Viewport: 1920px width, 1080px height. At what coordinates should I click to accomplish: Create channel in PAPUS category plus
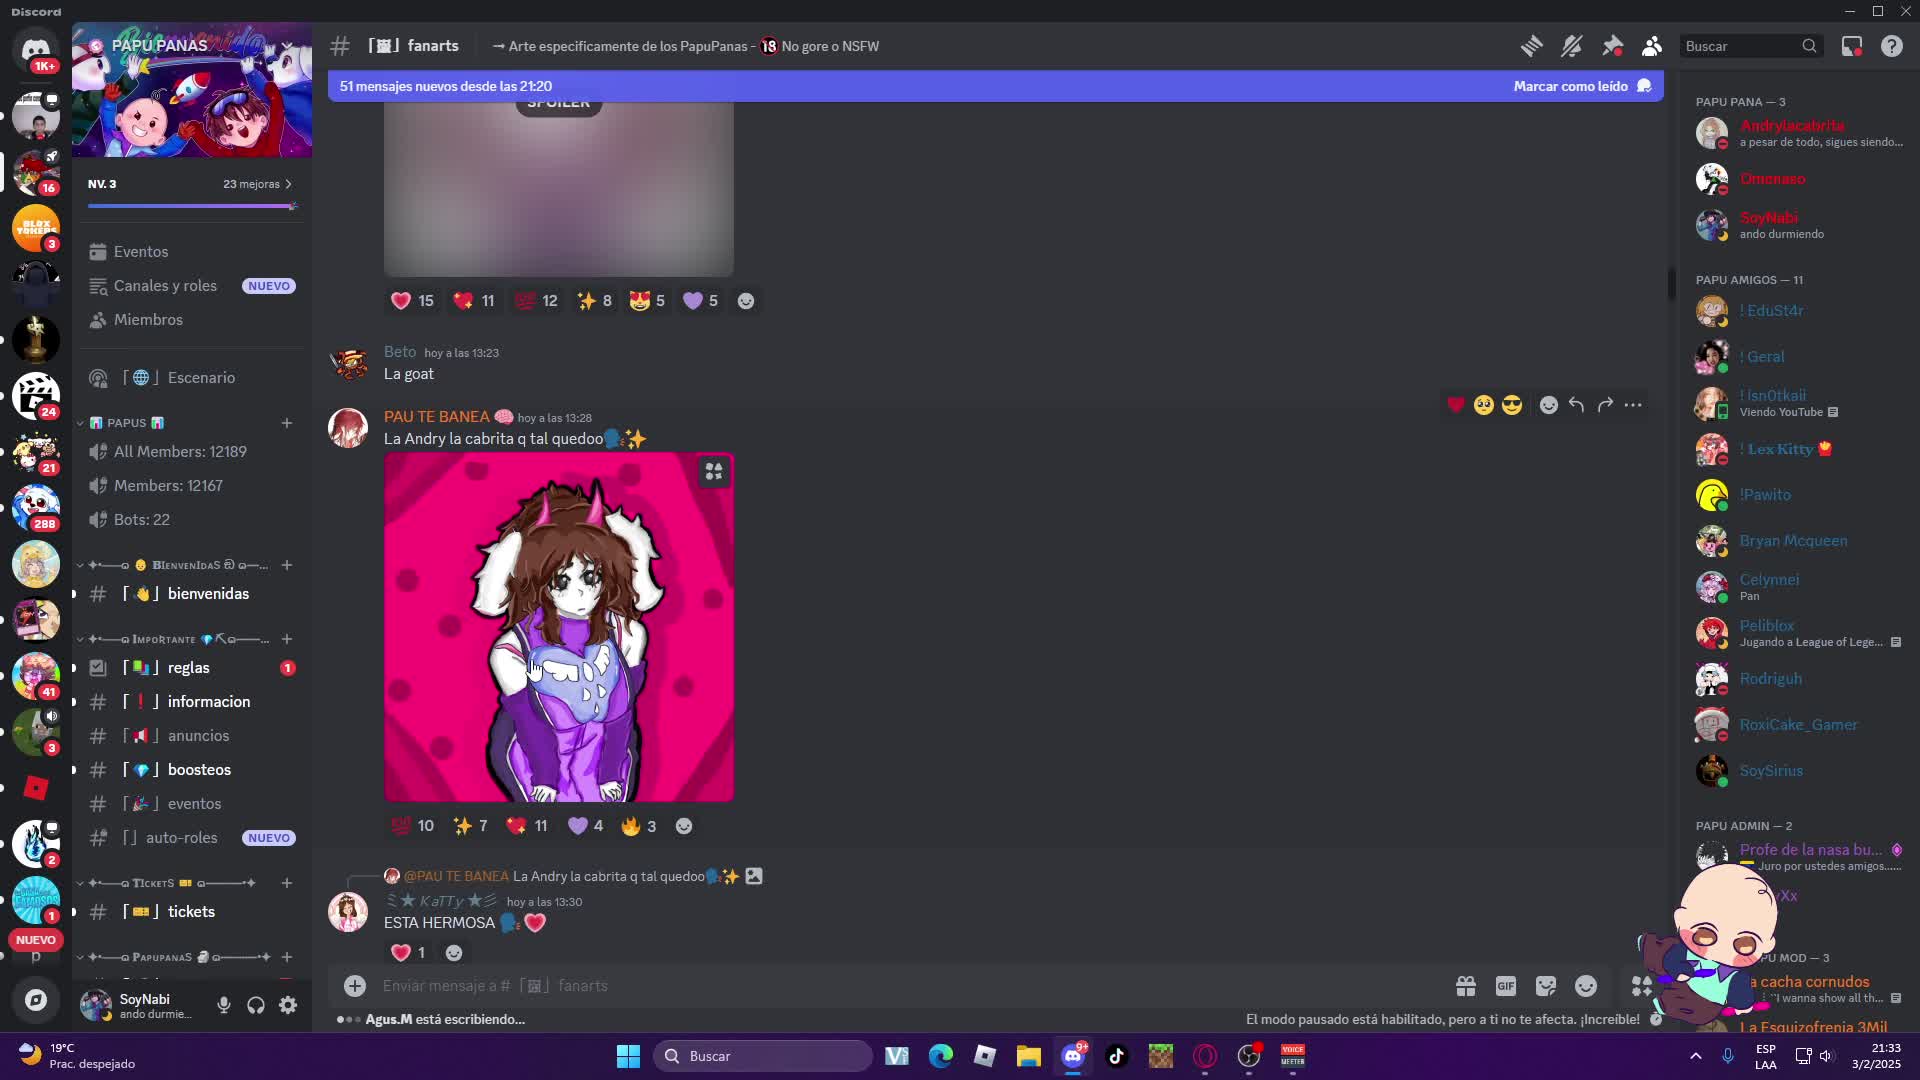pyautogui.click(x=287, y=423)
